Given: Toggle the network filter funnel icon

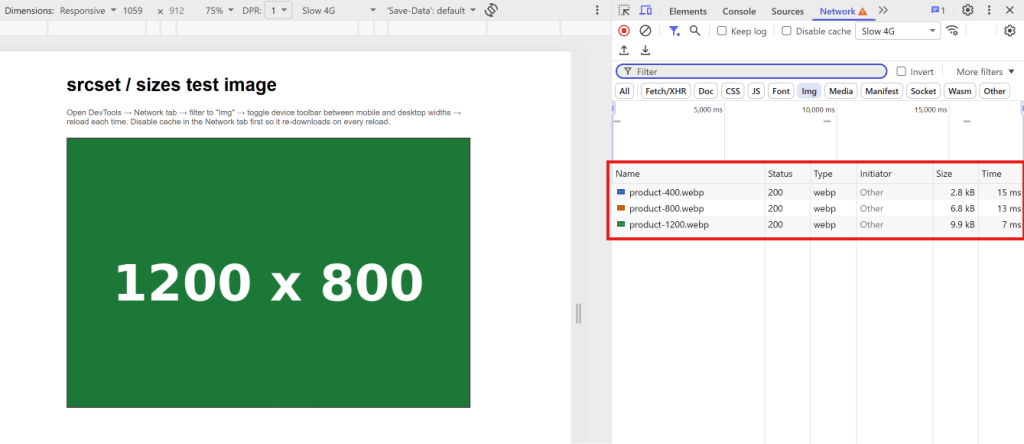Looking at the screenshot, I should 675,31.
